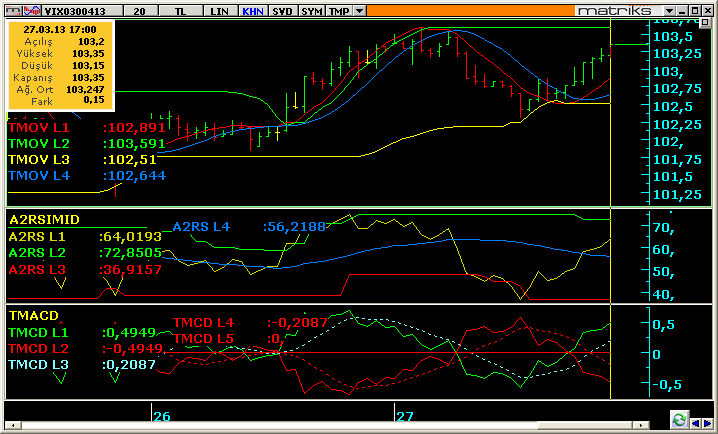Click the VIX0300413 symbol name field
The height and width of the screenshot is (434, 718).
tap(70, 9)
